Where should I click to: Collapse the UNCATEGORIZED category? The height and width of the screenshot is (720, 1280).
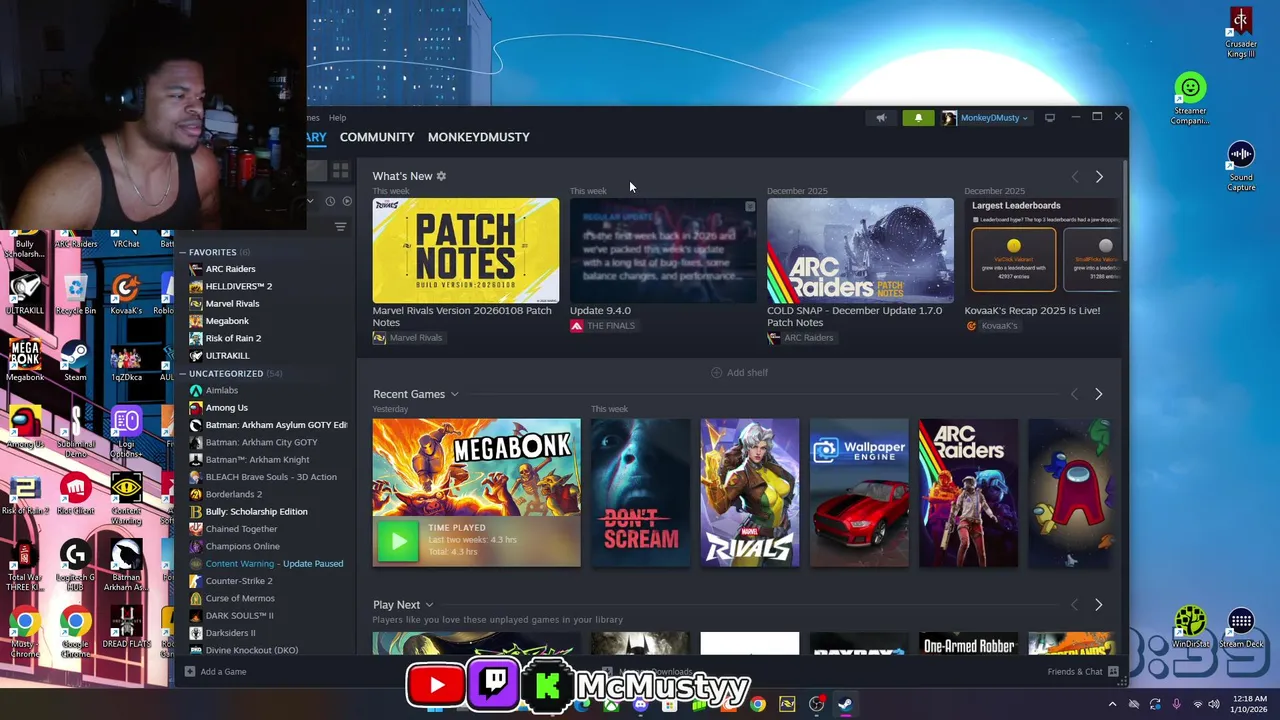183,374
